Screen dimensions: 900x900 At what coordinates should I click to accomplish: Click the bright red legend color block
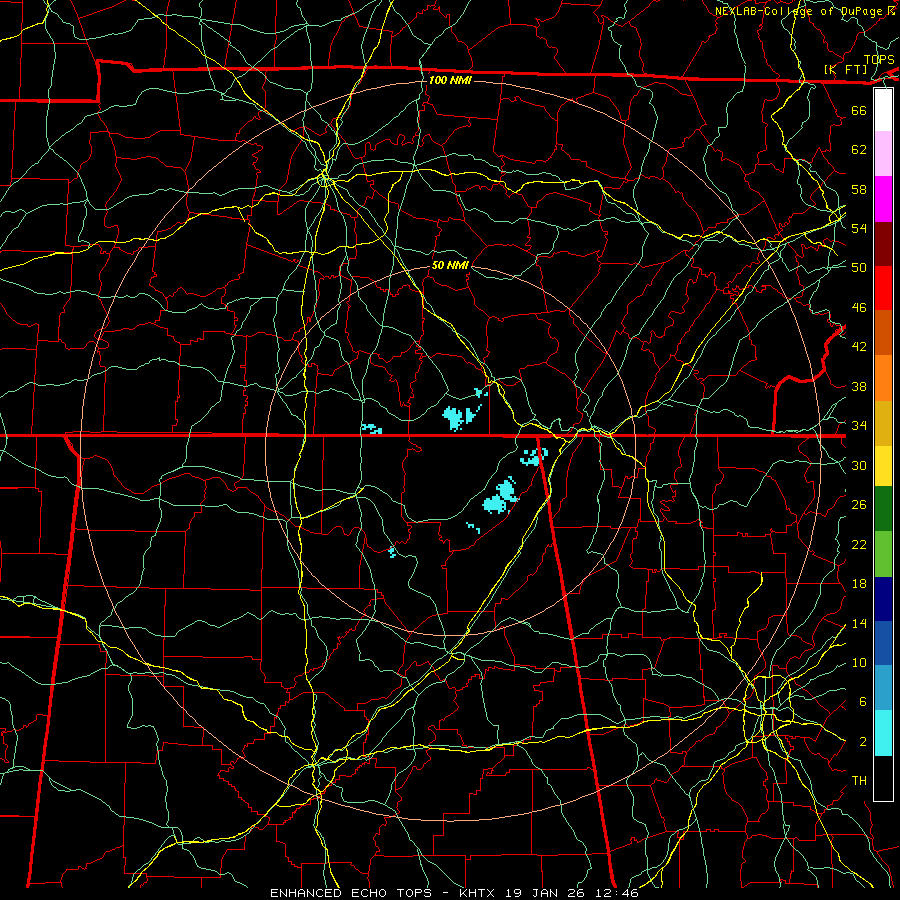[883, 288]
